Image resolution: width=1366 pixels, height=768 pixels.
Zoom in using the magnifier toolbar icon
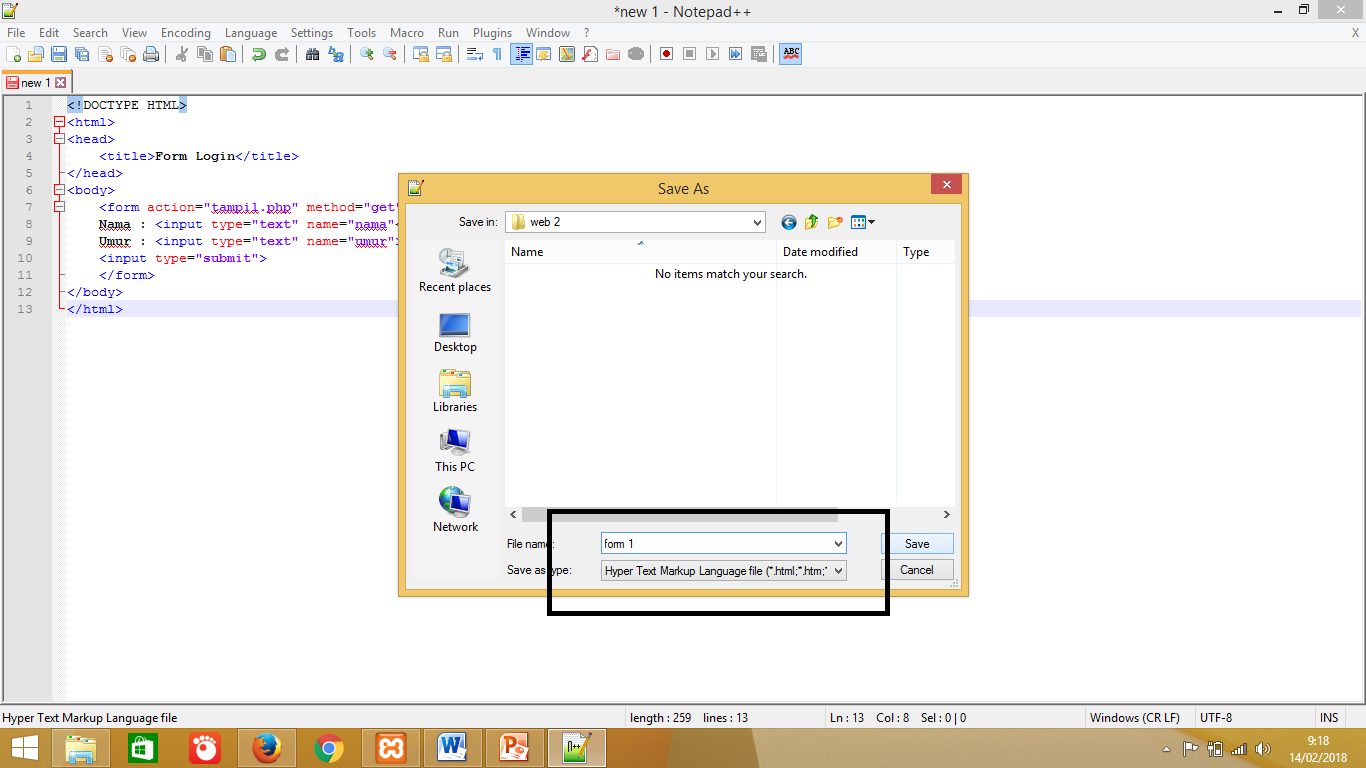(x=364, y=54)
